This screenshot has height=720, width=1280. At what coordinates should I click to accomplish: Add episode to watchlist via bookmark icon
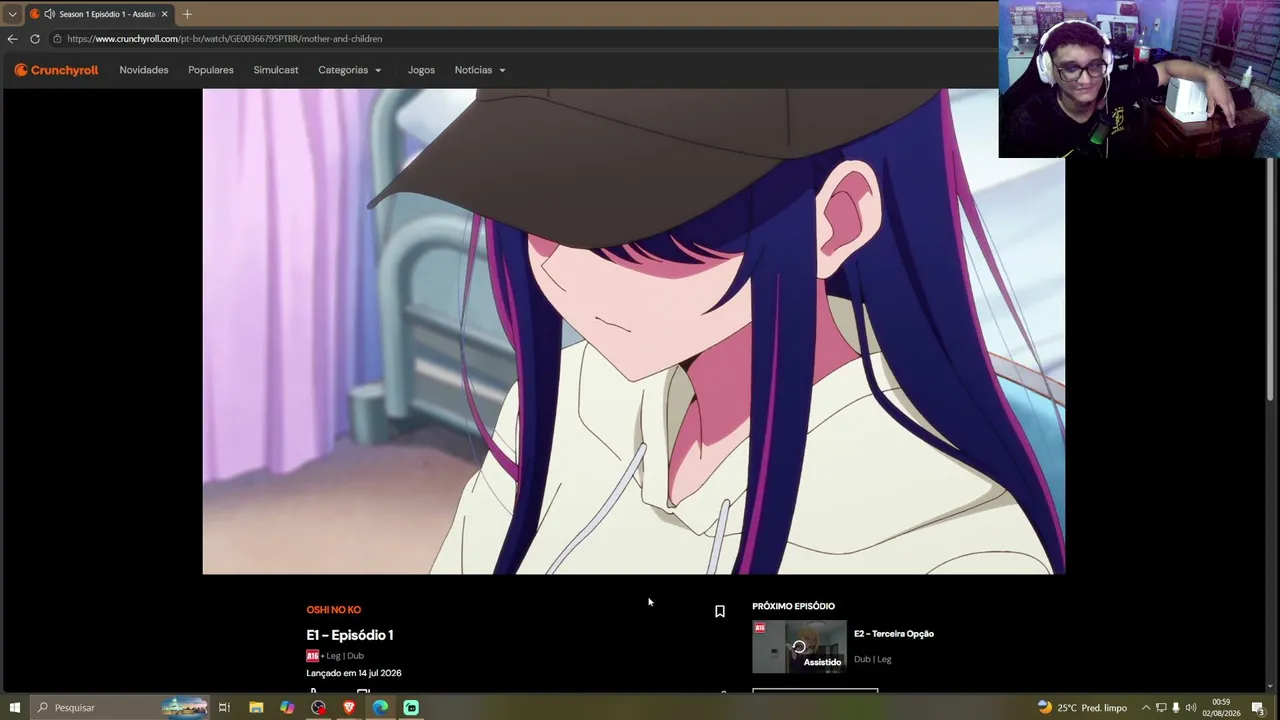click(720, 611)
